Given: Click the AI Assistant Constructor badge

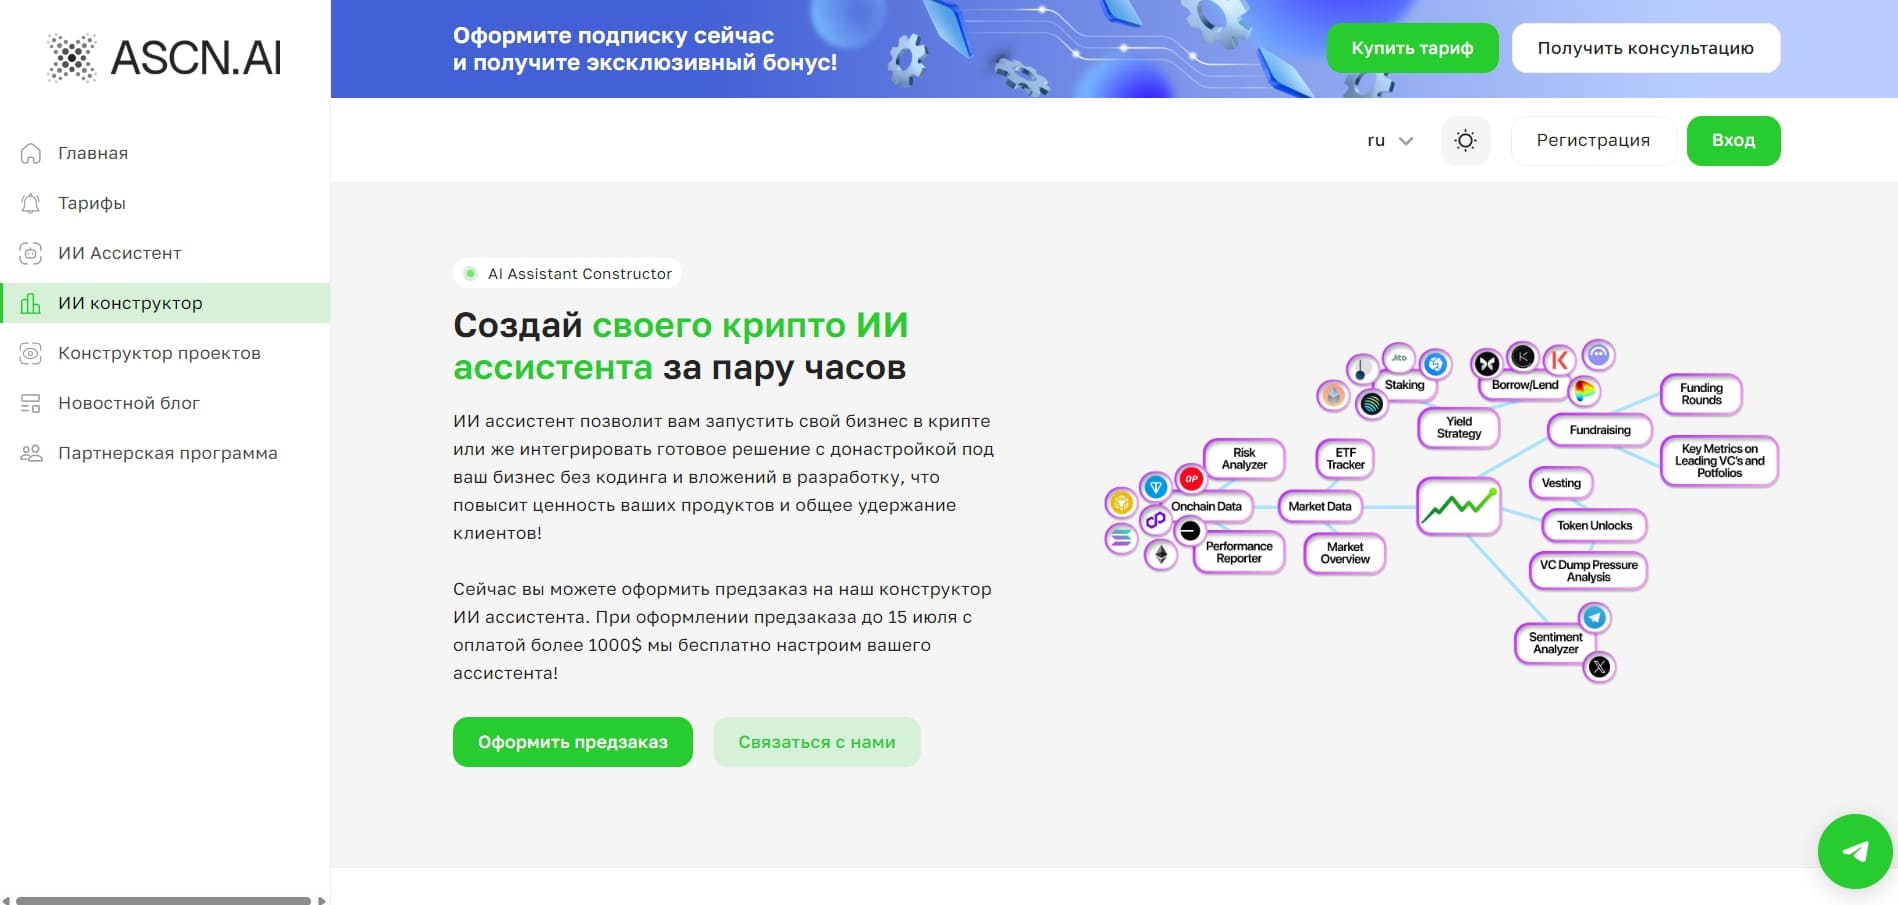Looking at the screenshot, I should click(567, 273).
